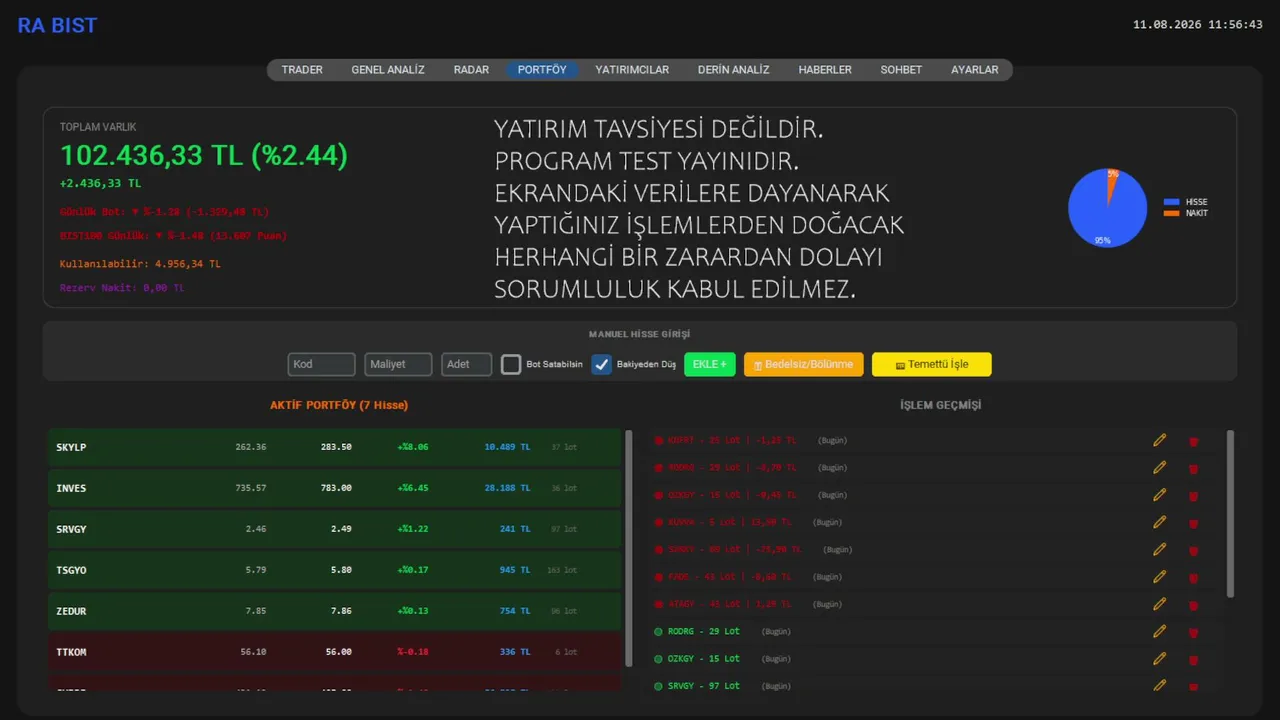
Task: Select the SRVGY portfolio row
Action: point(335,529)
